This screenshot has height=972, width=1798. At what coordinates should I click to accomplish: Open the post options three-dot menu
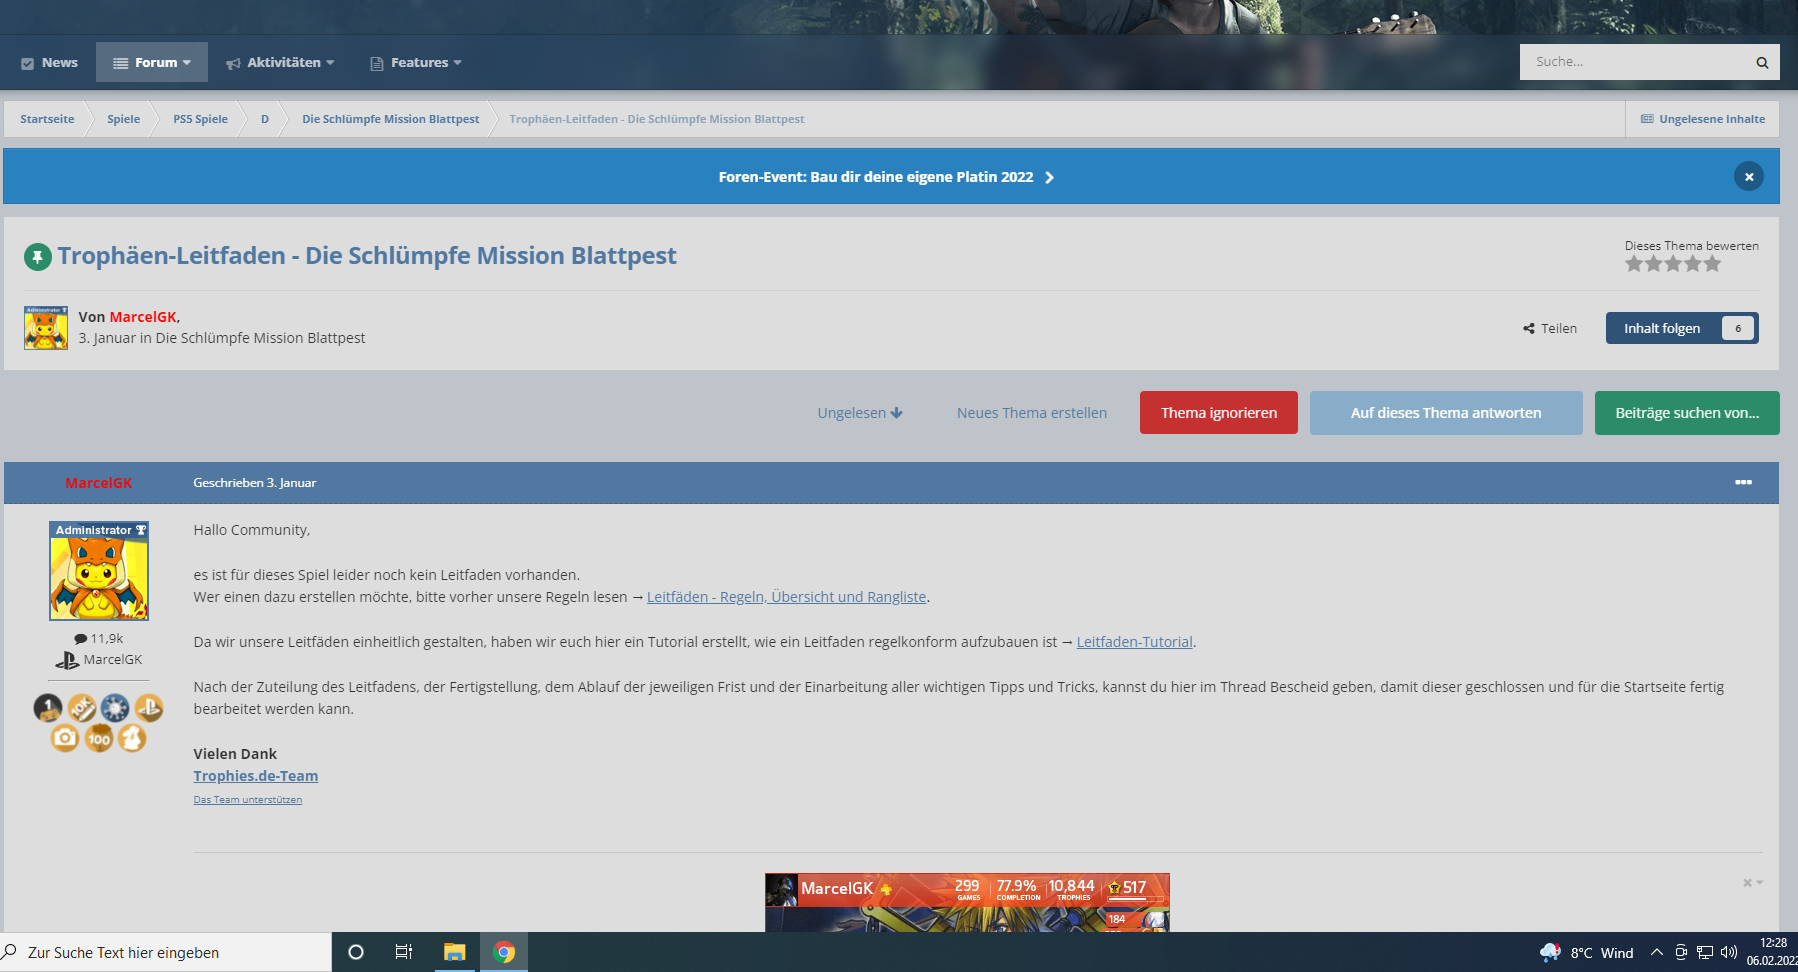click(x=1743, y=482)
